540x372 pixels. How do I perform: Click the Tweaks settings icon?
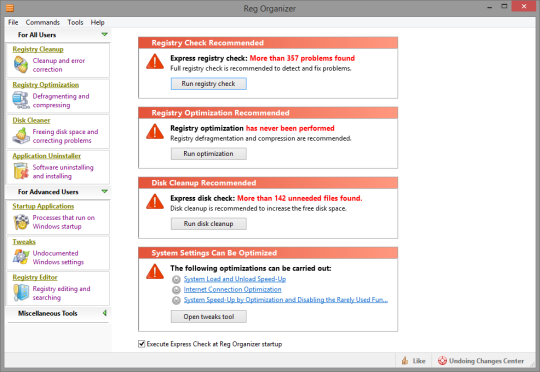(x=21, y=257)
